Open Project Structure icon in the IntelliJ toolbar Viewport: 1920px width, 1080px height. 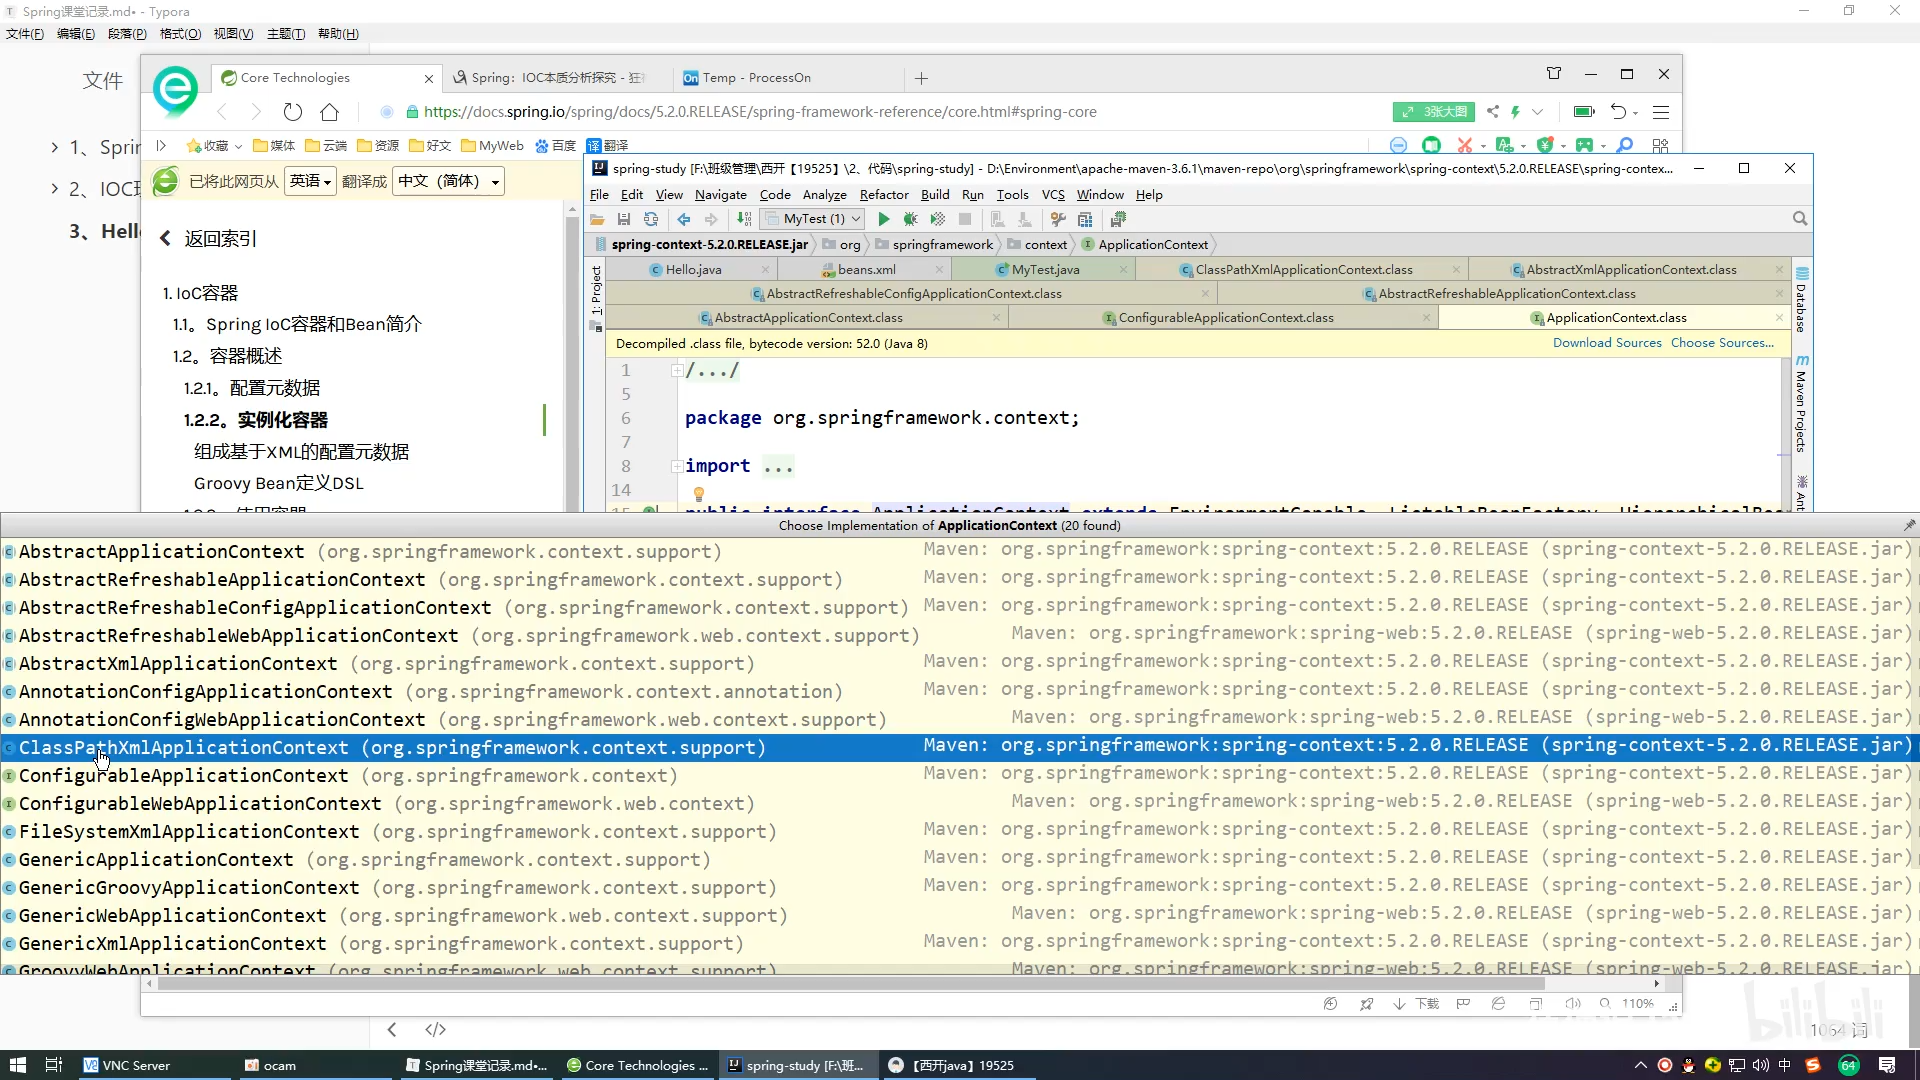point(1085,219)
